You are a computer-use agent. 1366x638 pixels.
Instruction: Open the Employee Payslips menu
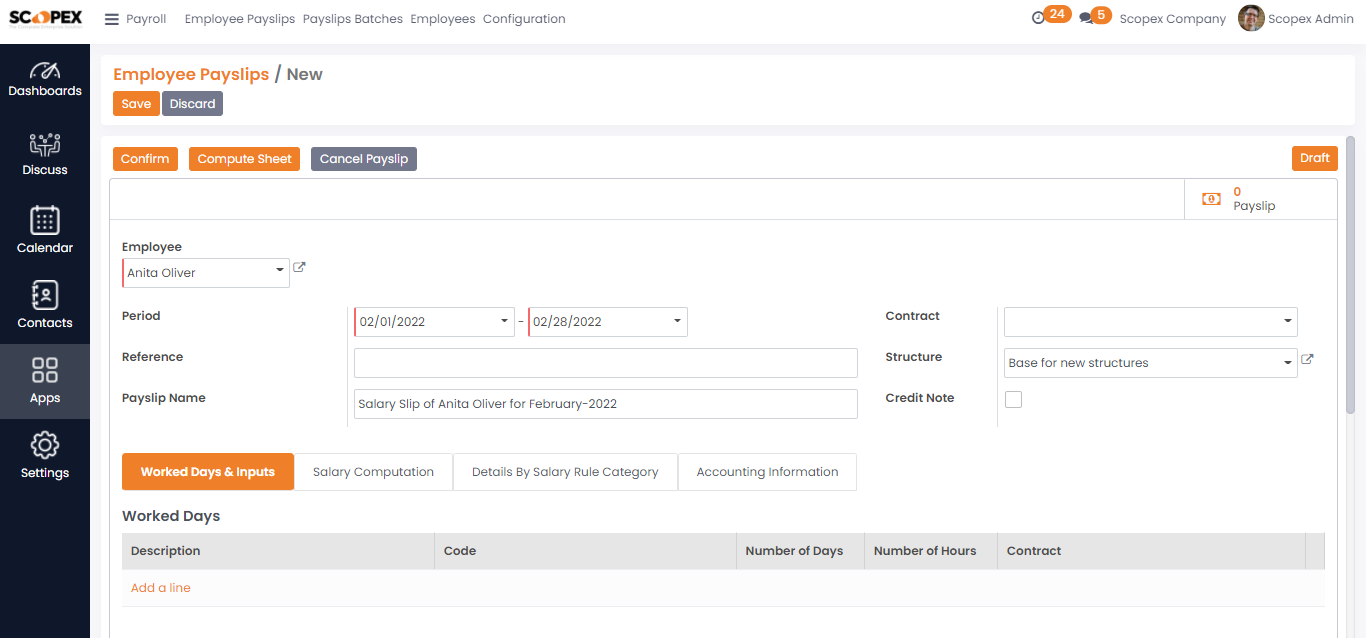pyautogui.click(x=240, y=19)
